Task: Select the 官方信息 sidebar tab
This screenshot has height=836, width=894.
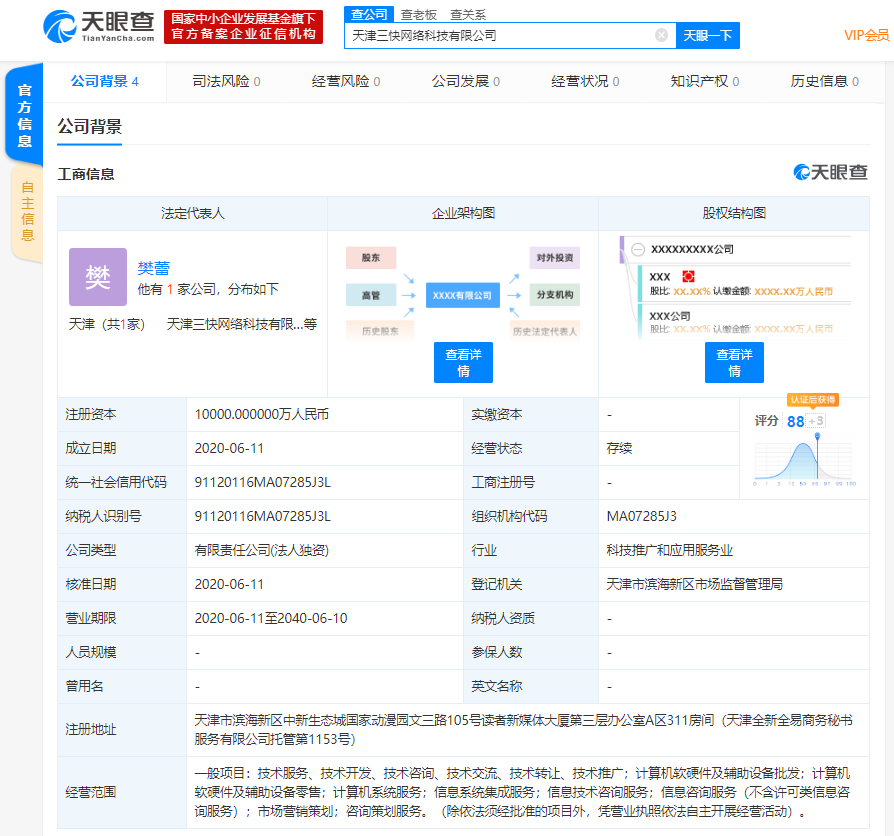Action: (x=24, y=115)
